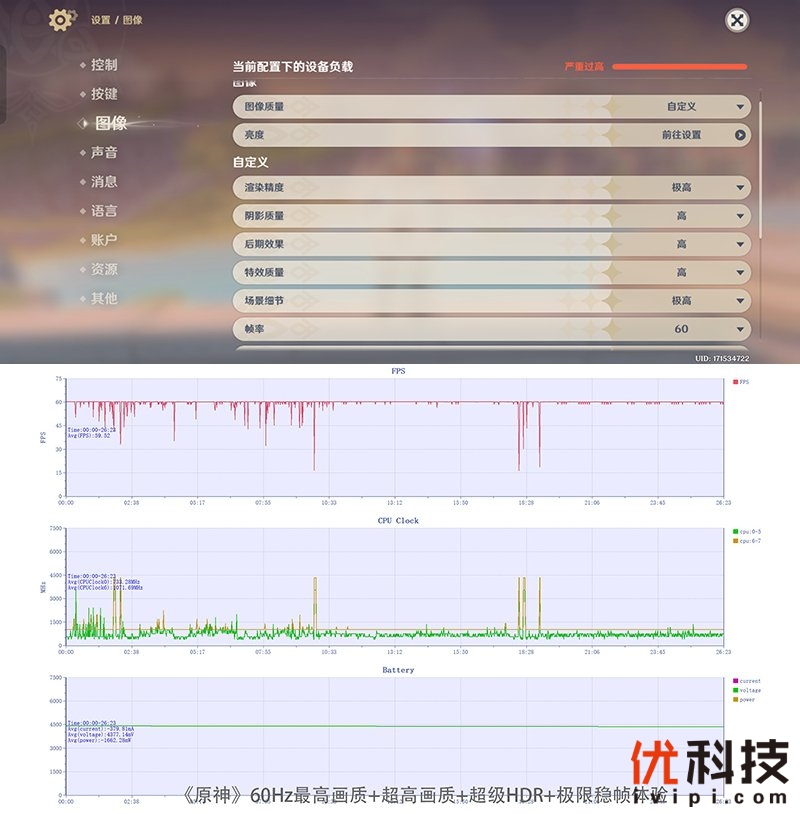
Task: Click the arrow icon on 亮度 row
Action: tap(740, 135)
